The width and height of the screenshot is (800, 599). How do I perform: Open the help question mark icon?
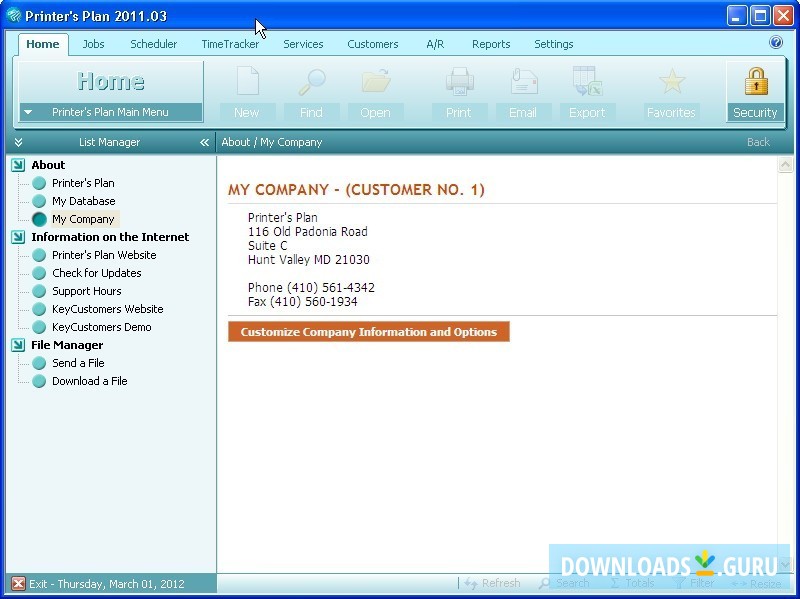[x=776, y=42]
